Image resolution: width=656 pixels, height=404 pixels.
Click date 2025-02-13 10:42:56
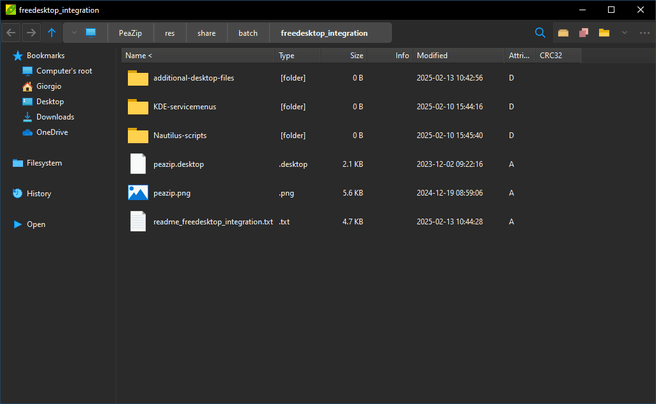tap(450, 78)
